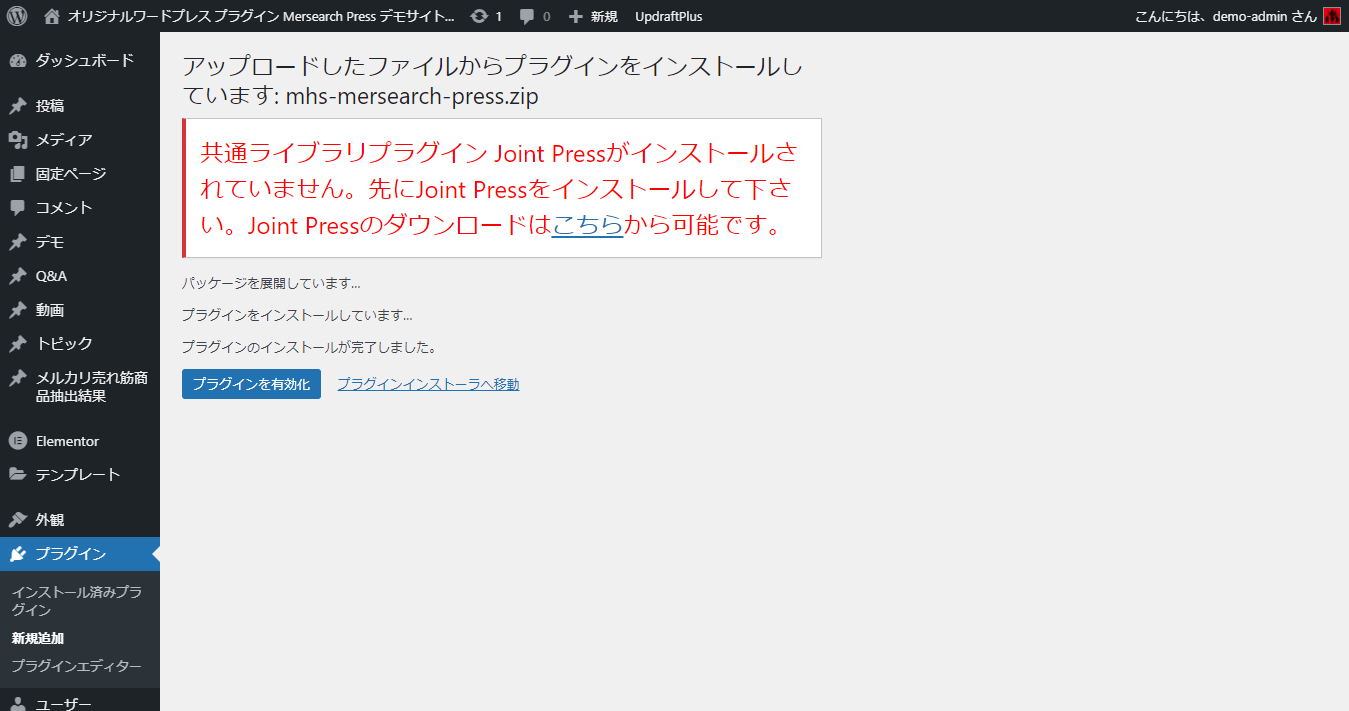Click プラグインのインストールが完了しました。 text

309,347
